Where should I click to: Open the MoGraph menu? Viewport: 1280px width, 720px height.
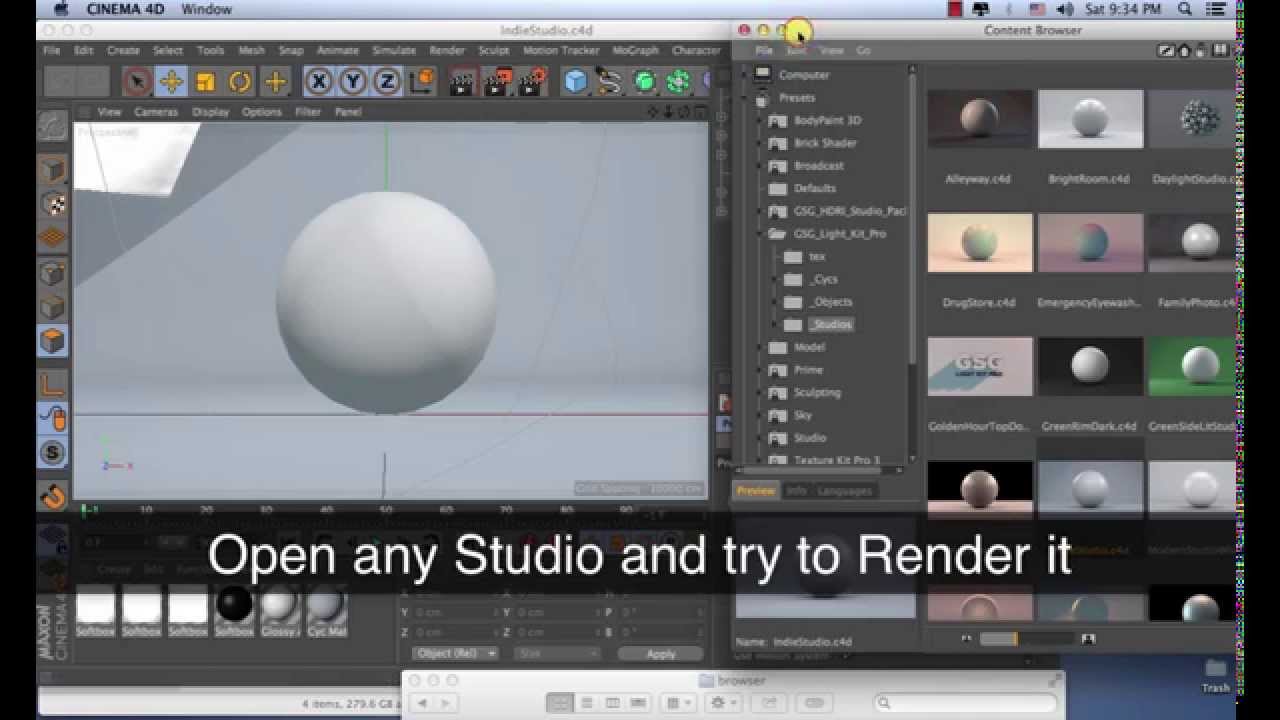click(636, 50)
